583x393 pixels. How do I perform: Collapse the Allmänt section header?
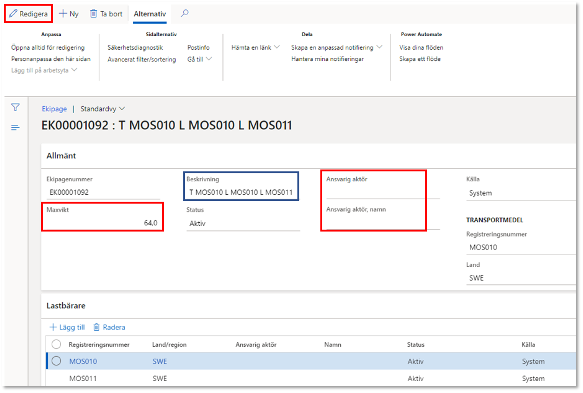[61, 156]
